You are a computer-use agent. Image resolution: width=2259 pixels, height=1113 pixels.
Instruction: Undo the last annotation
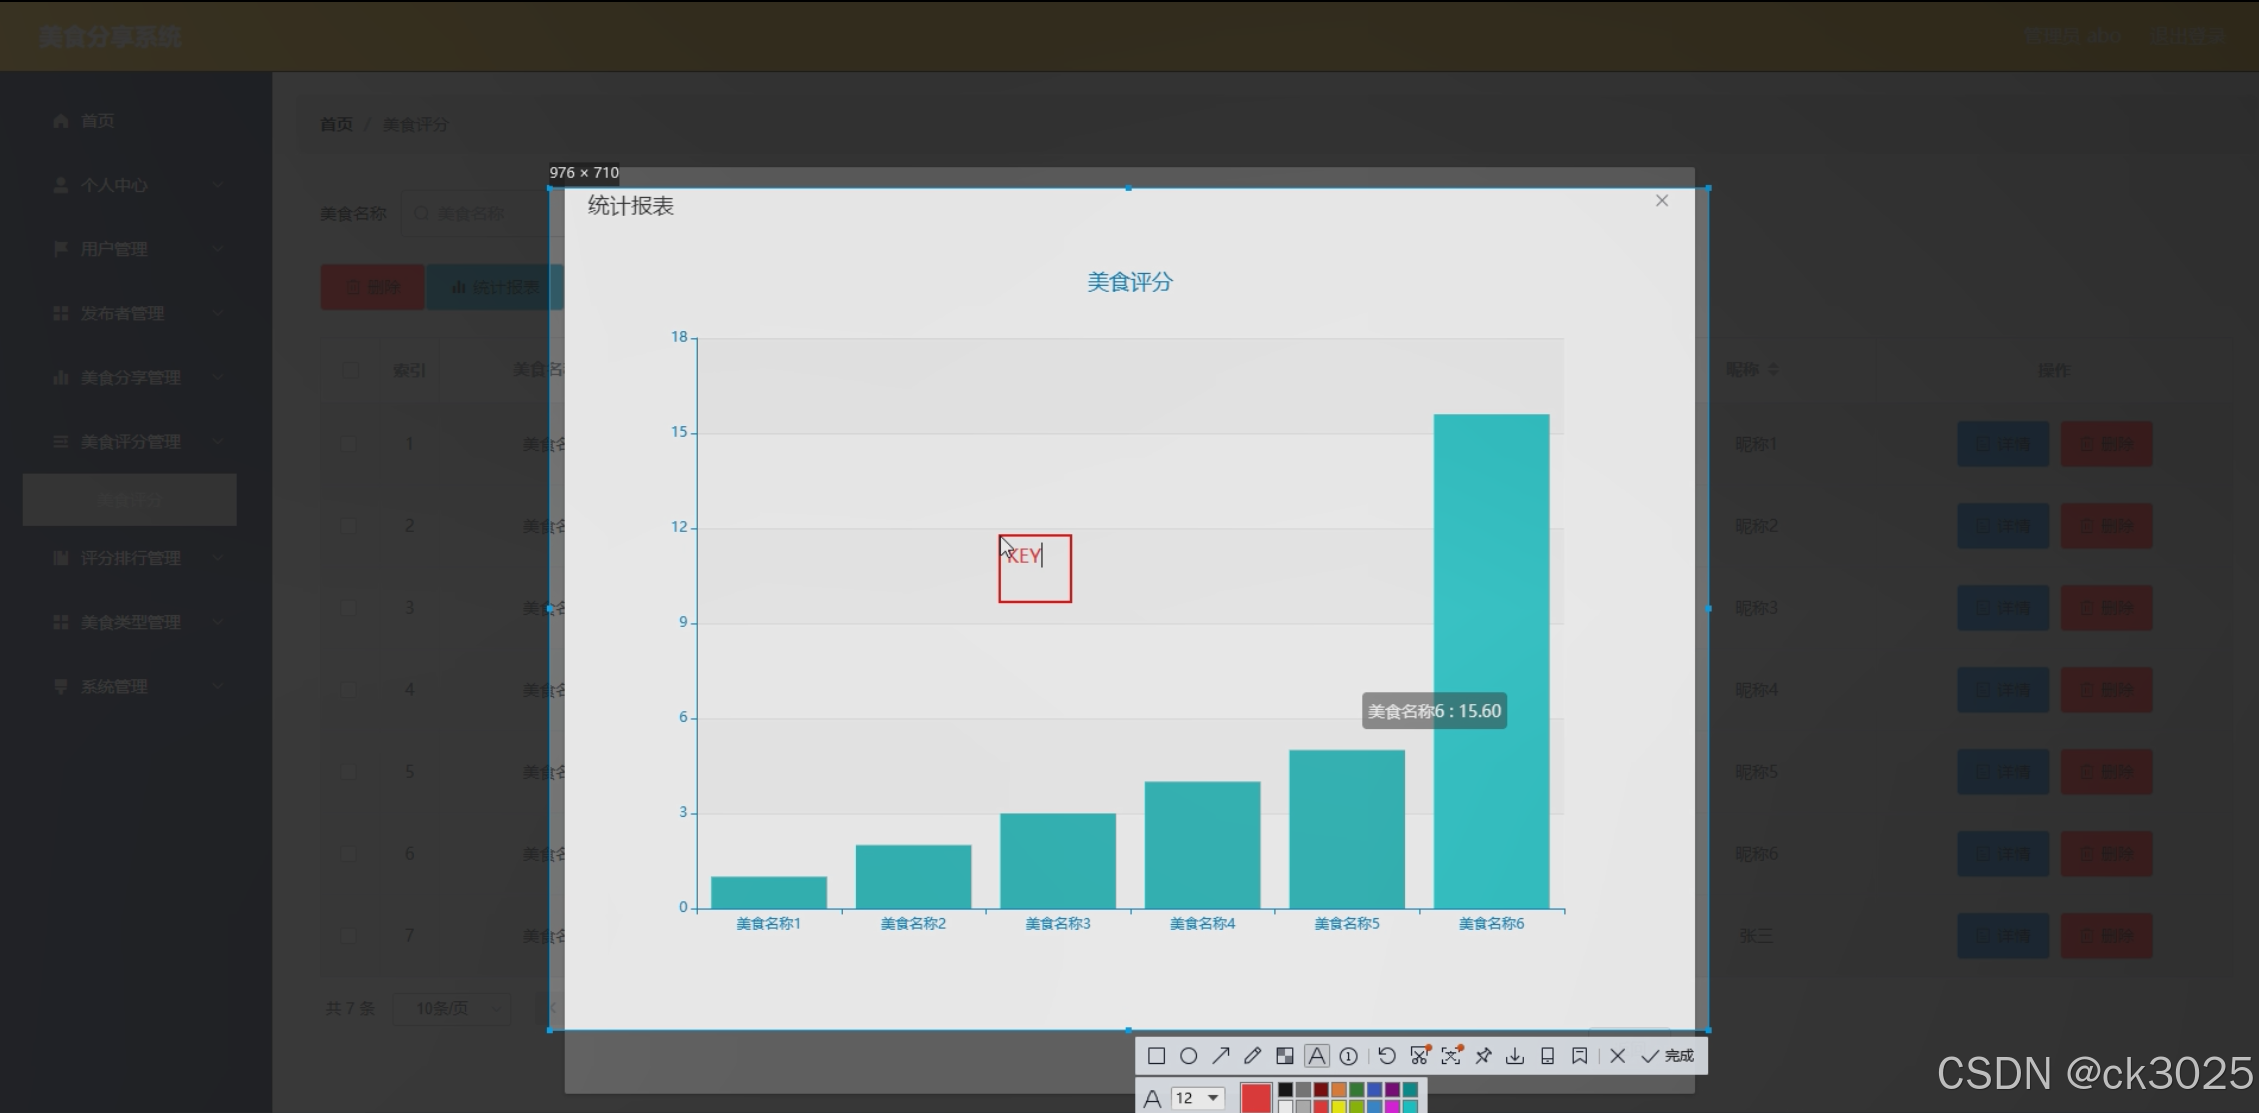1386,1056
